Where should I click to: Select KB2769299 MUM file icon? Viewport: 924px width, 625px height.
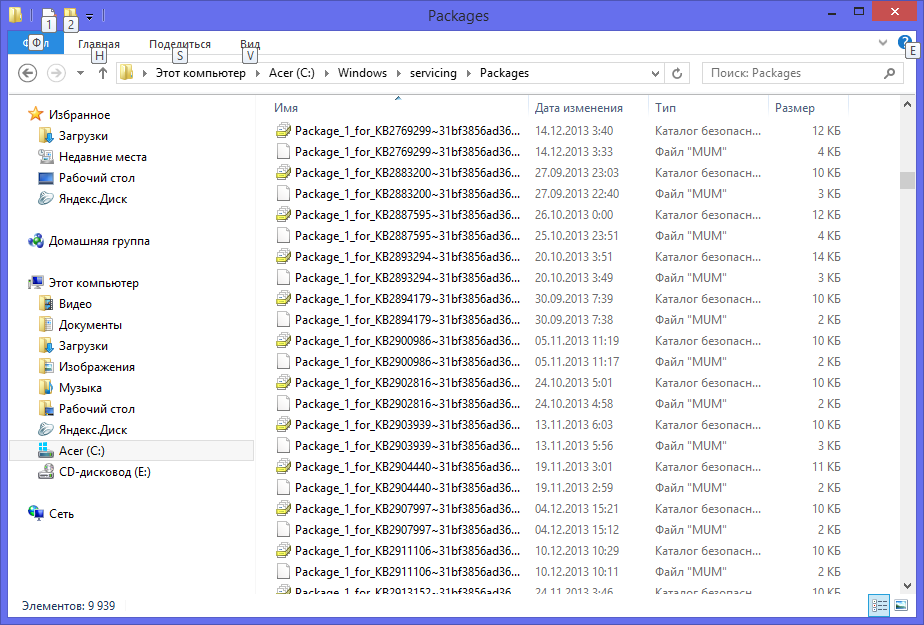point(283,152)
